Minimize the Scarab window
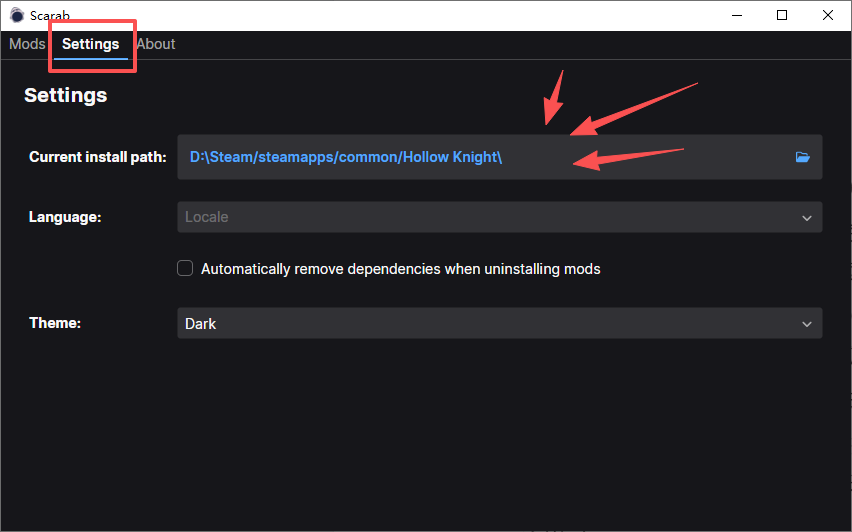This screenshot has height=532, width=852. tap(737, 15)
